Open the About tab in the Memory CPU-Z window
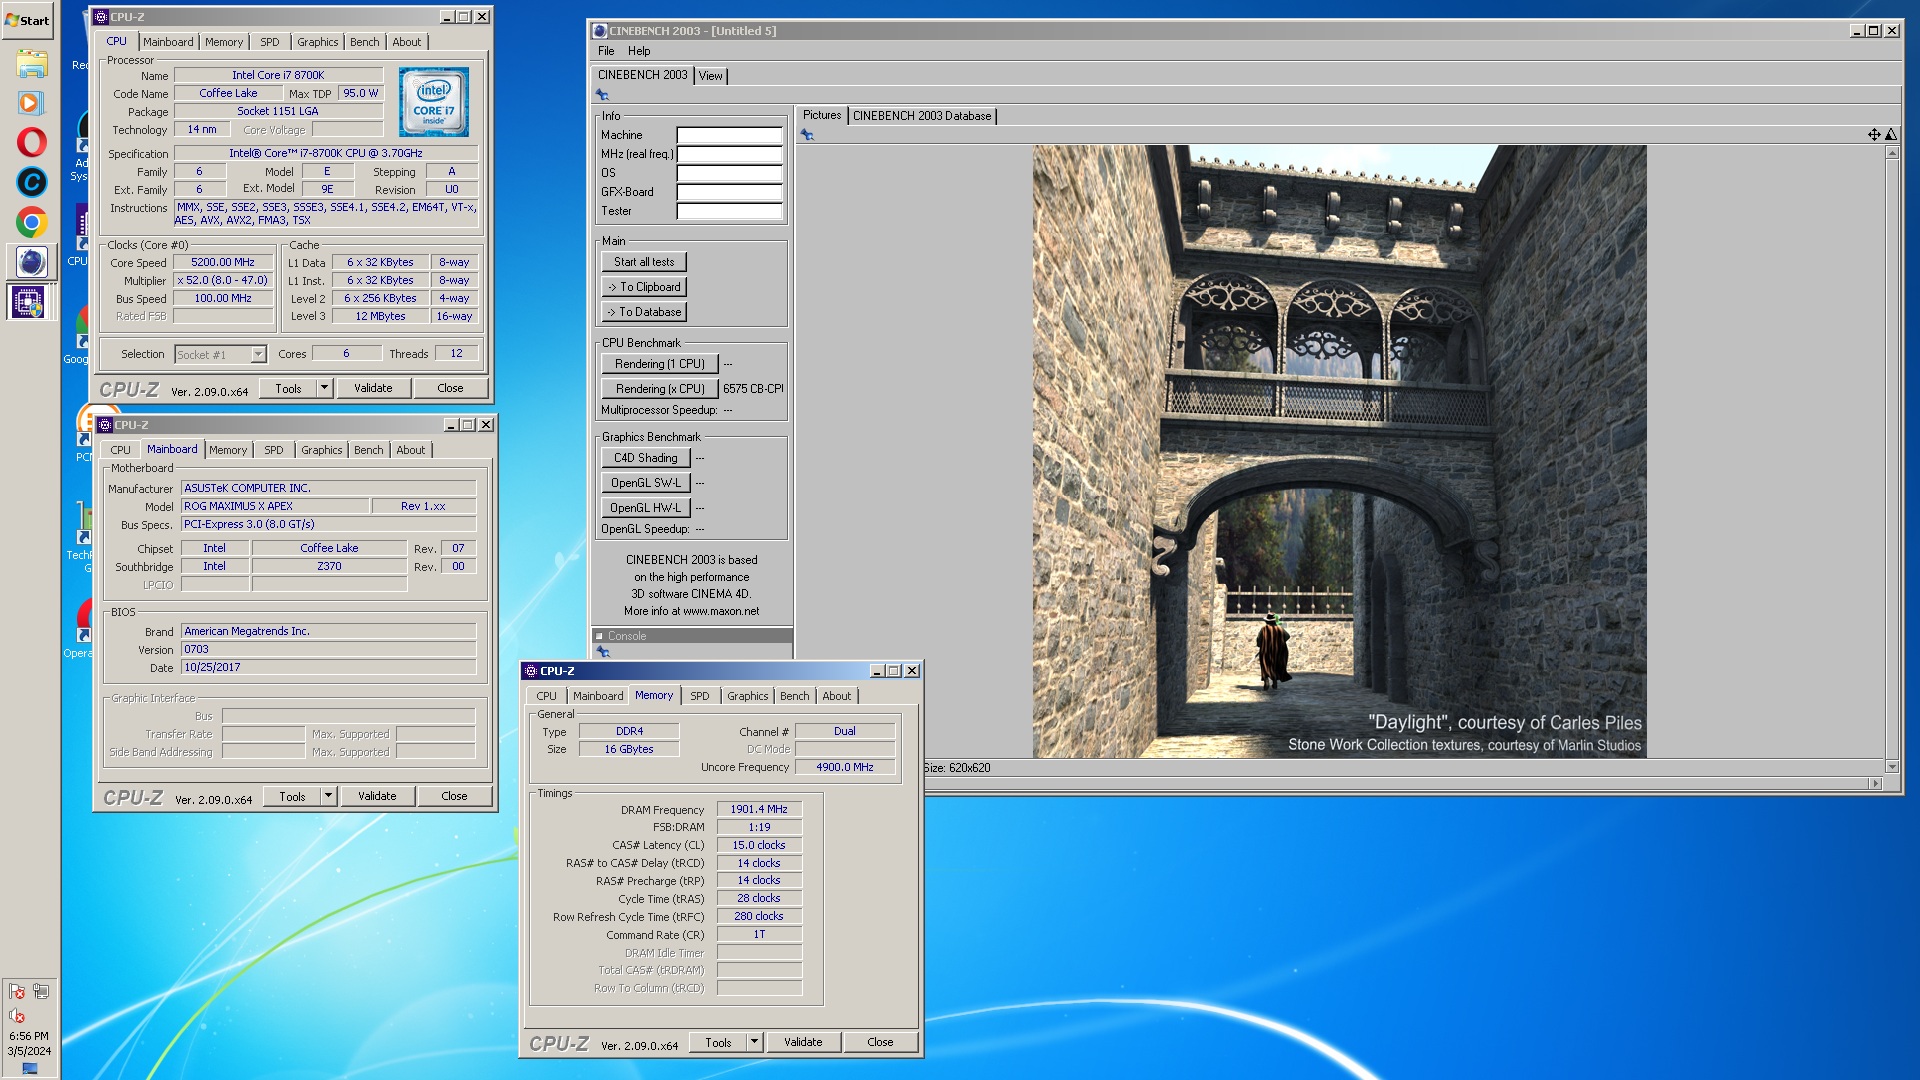The image size is (1920, 1080). pos(837,696)
